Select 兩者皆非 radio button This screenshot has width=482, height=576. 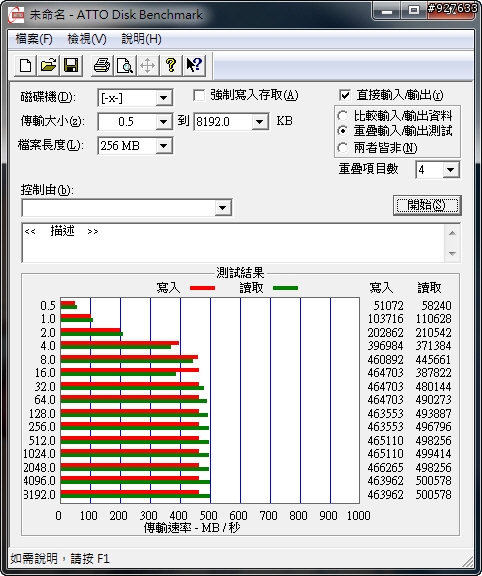343,148
